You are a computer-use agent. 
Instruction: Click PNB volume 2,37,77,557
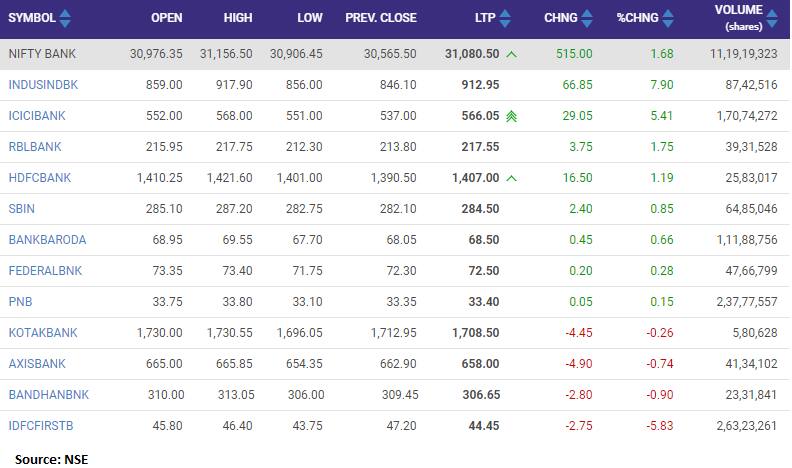point(747,302)
